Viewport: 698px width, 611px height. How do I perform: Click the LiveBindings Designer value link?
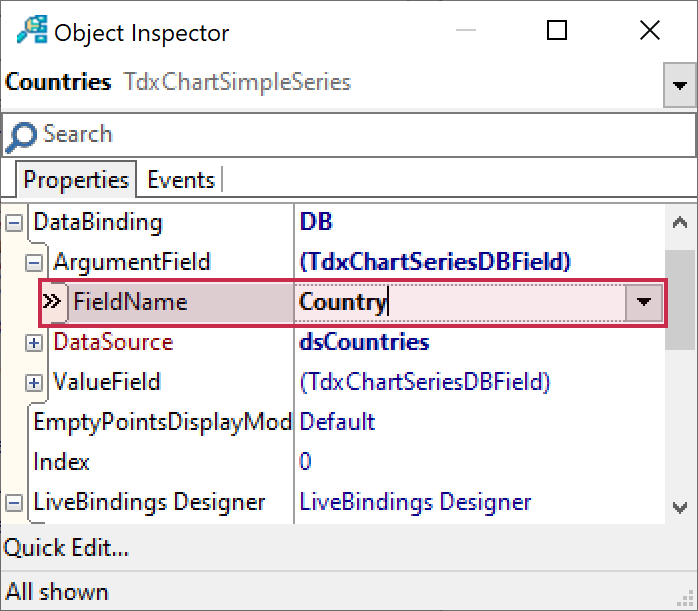(x=415, y=502)
